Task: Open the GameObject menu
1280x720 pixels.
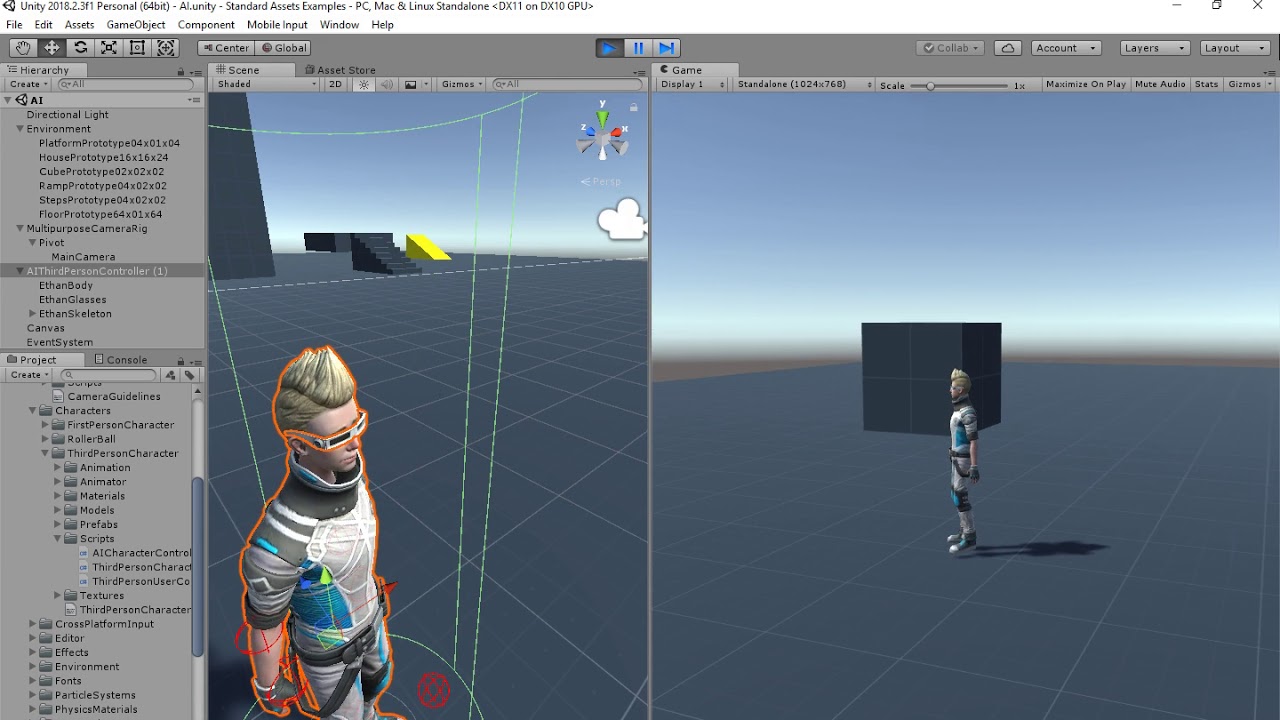Action: coord(135,25)
